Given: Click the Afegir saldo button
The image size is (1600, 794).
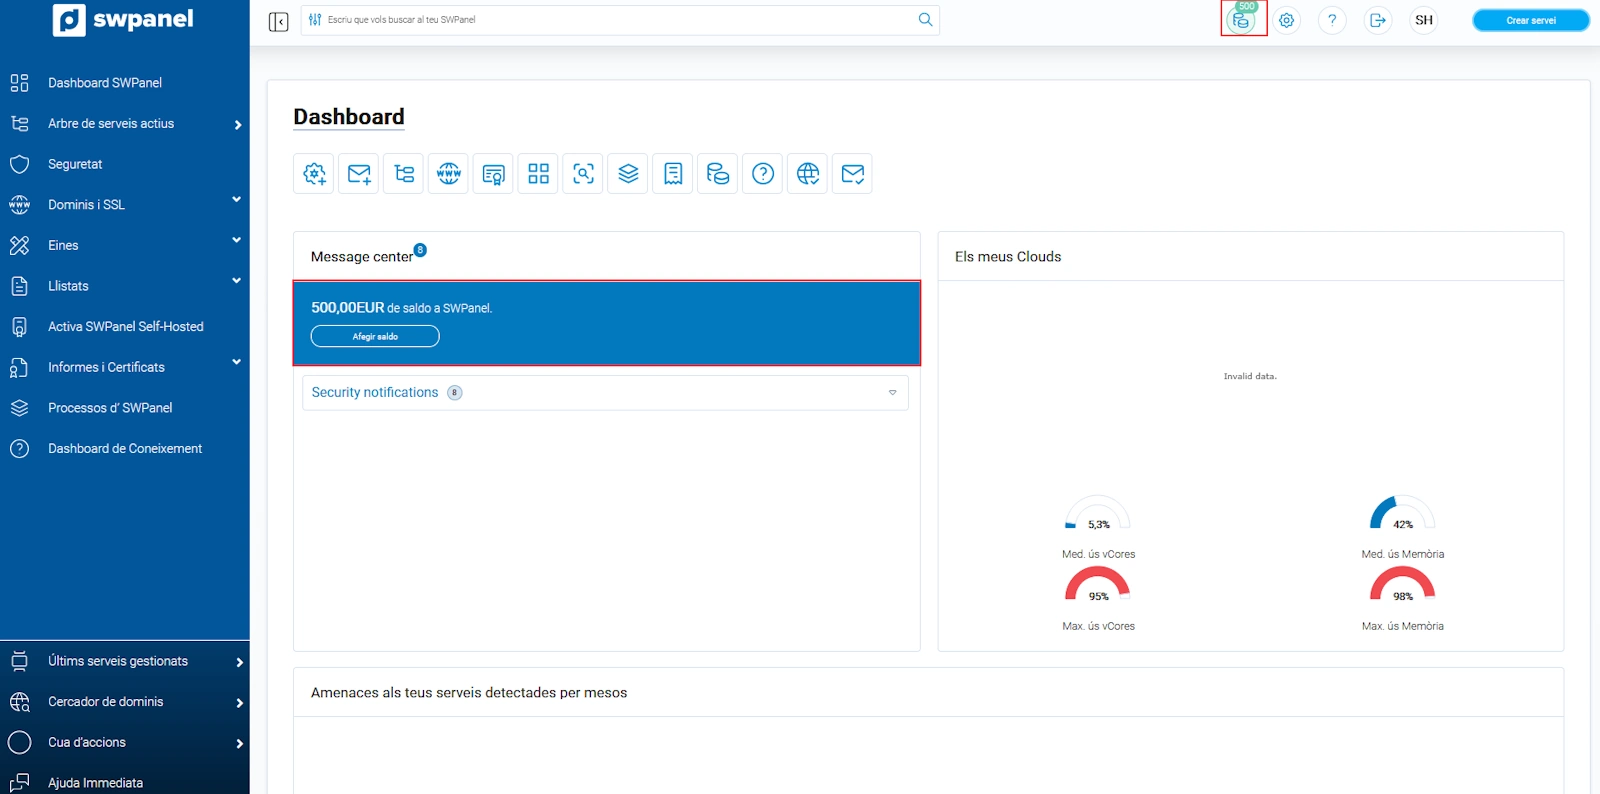Looking at the screenshot, I should (x=375, y=336).
